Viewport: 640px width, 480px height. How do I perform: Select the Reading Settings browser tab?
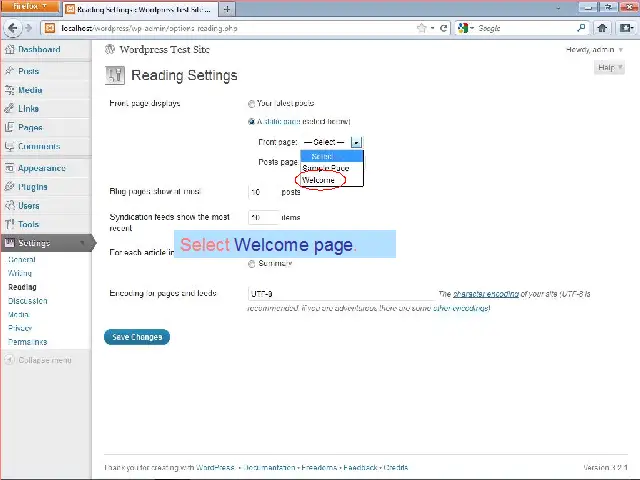(140, 9)
